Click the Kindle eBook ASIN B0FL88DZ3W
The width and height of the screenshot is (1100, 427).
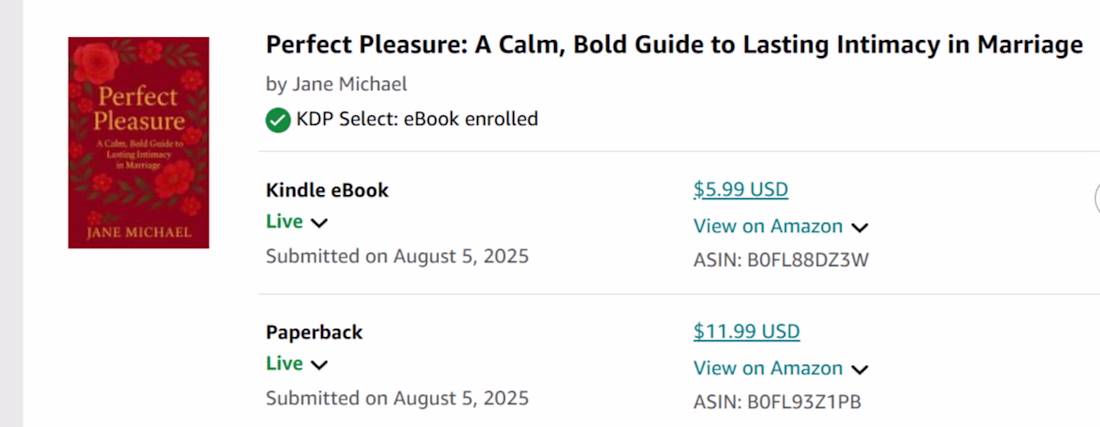[781, 261]
